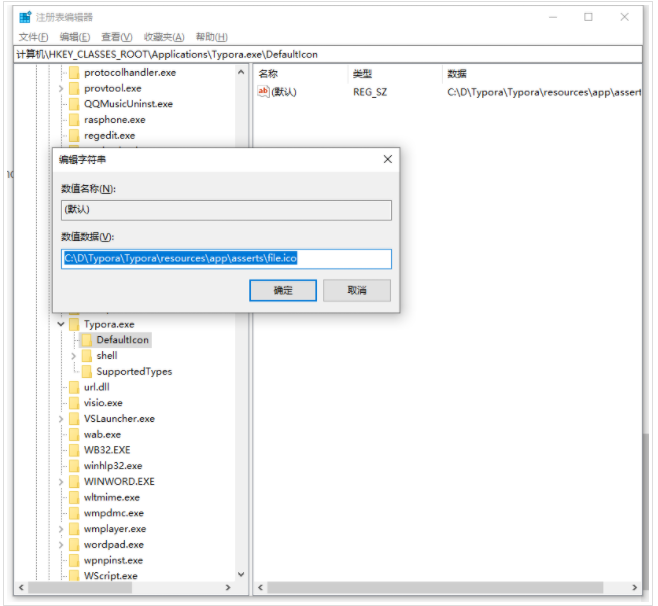Viewport: 658px width, 606px height.
Task: Expand the provtool.exe key
Action: [x=61, y=89]
